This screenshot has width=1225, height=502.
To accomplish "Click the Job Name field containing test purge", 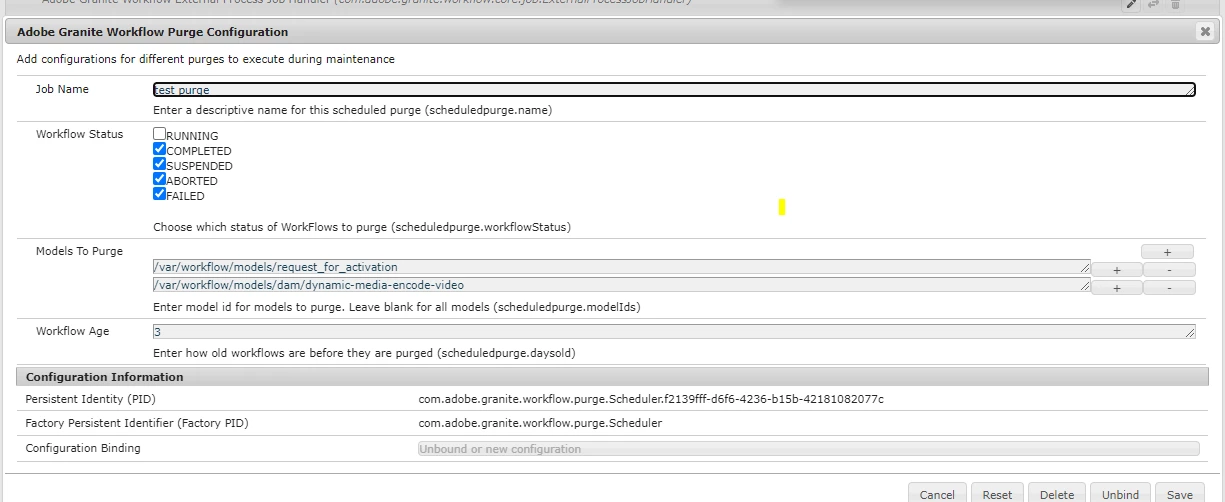I will (674, 90).
